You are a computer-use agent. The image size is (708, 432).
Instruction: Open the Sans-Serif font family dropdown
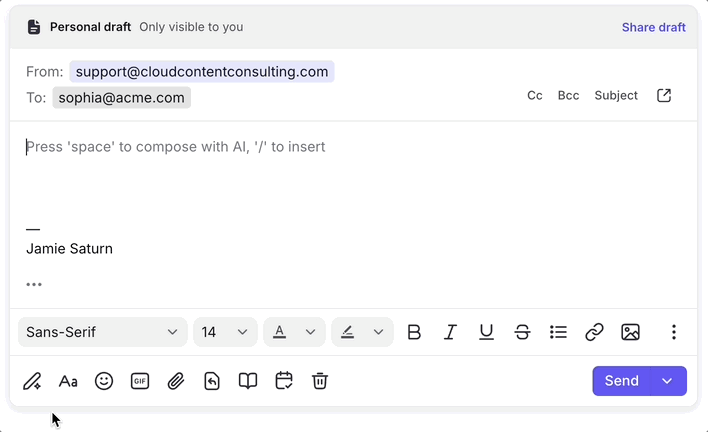tap(102, 332)
